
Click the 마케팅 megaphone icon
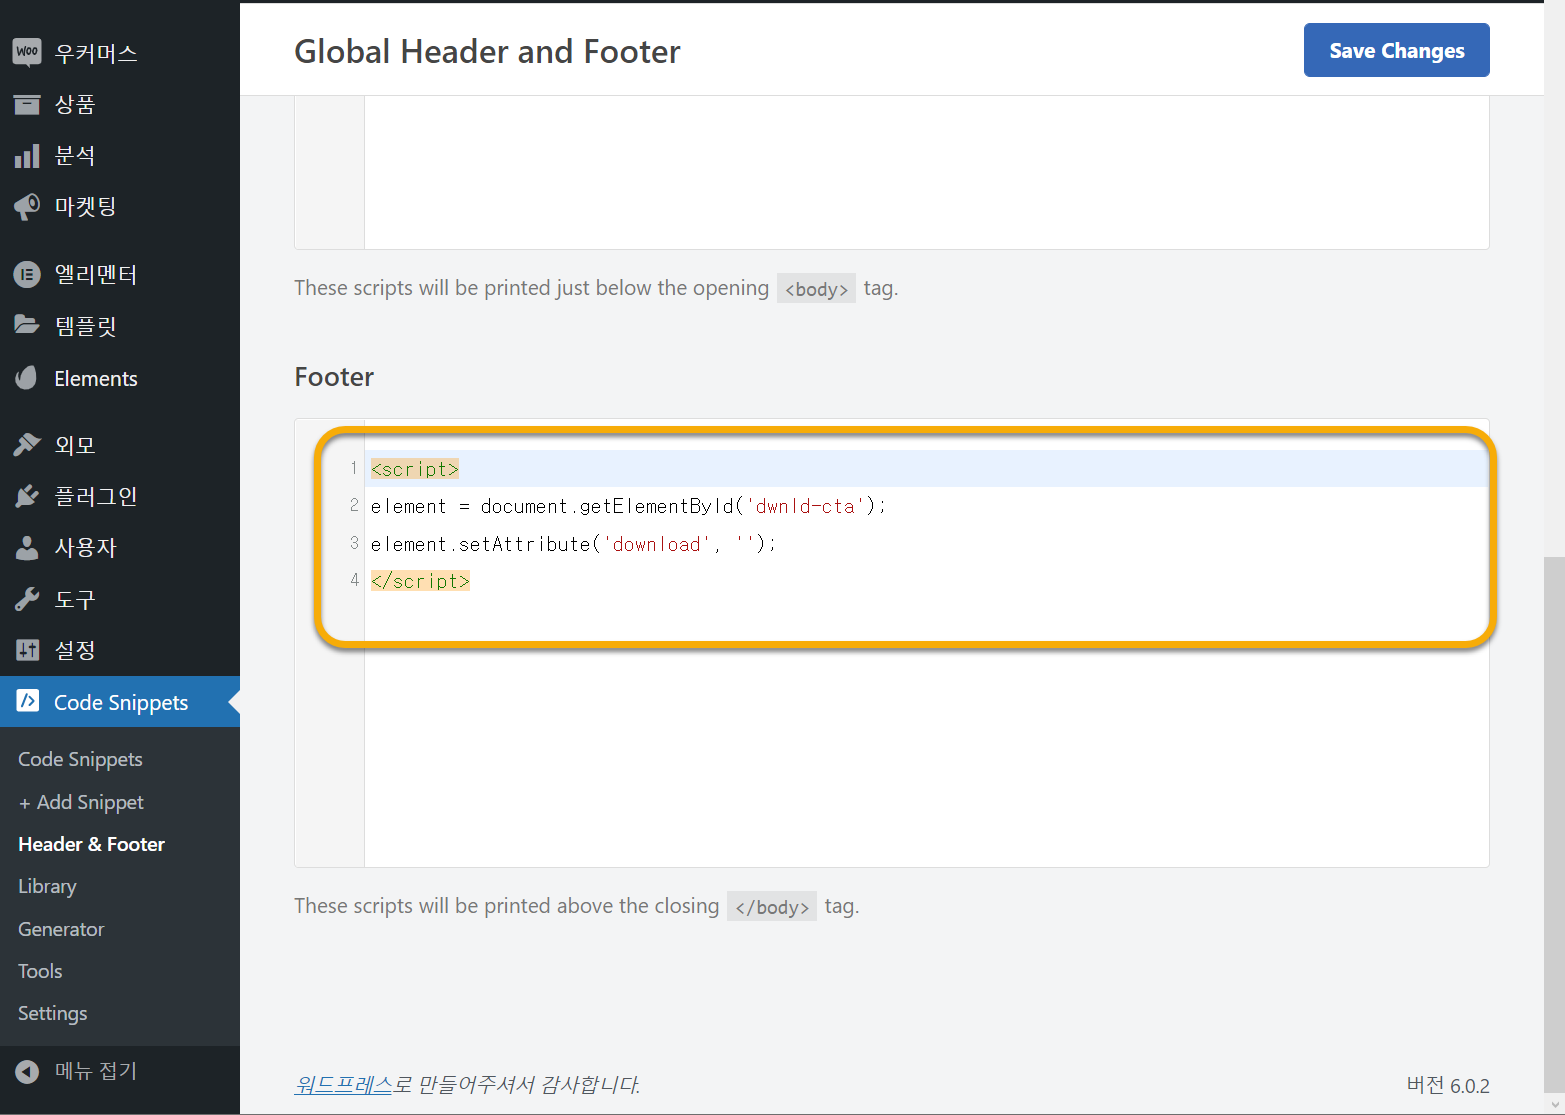tap(27, 207)
